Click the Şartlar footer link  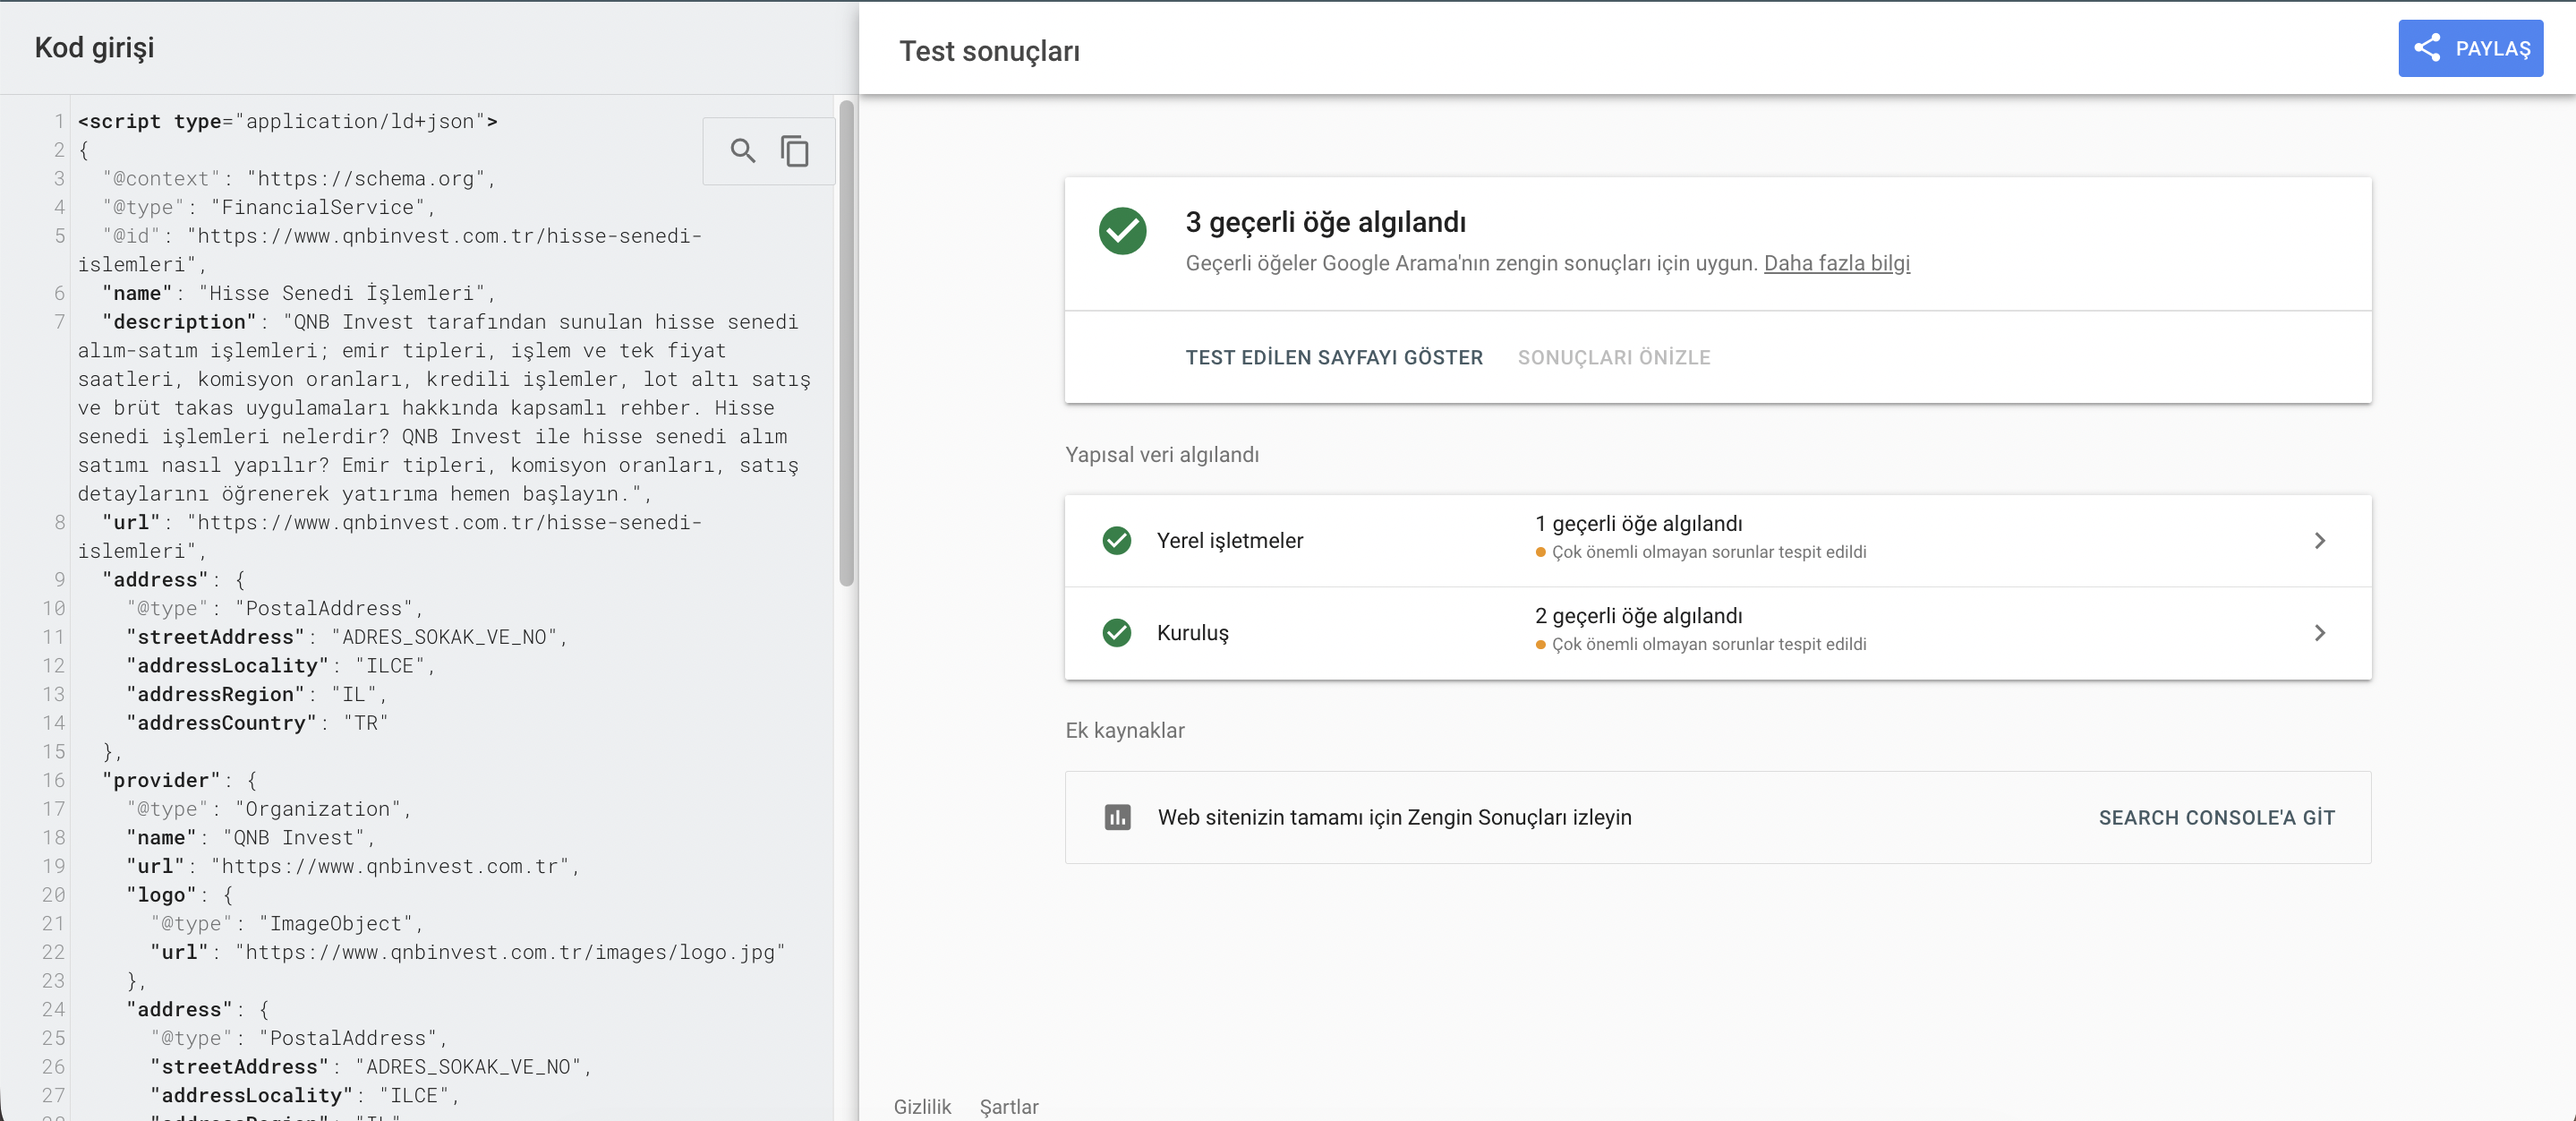(1008, 1106)
